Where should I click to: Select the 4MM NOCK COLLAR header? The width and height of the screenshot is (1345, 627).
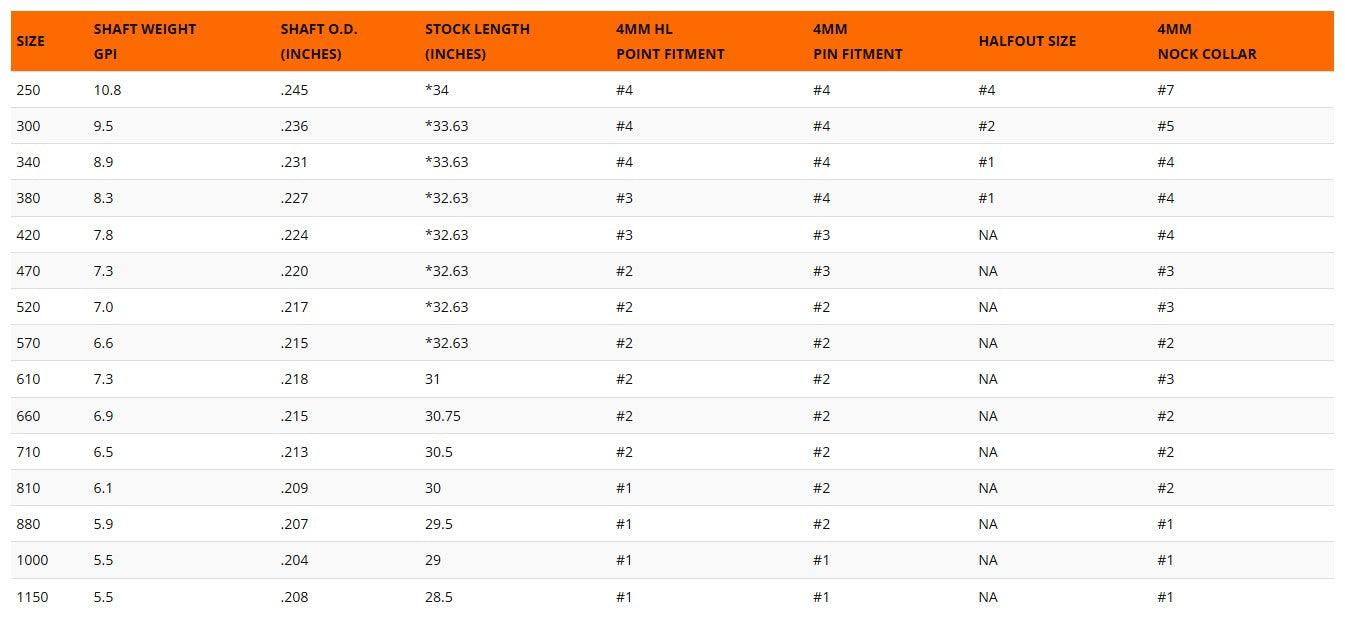[1206, 41]
